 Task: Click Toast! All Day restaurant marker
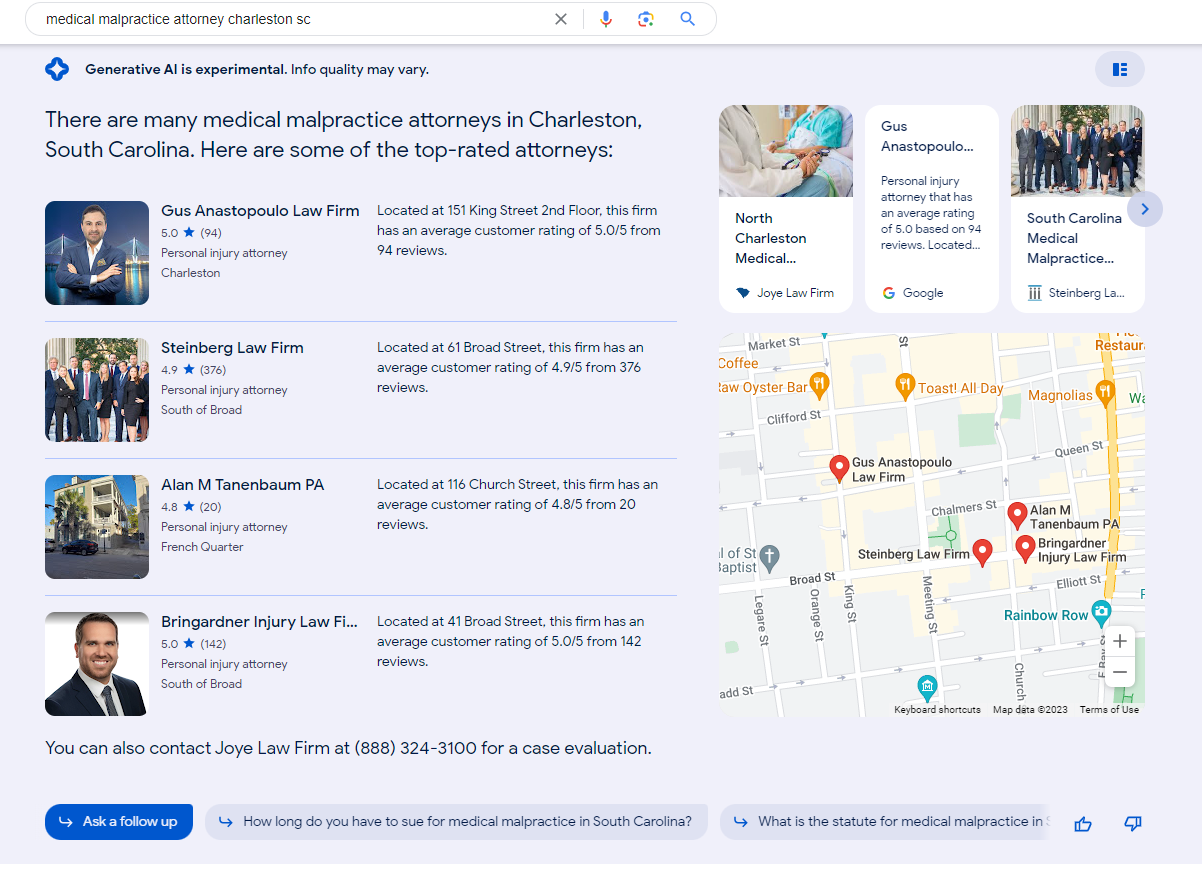904,386
